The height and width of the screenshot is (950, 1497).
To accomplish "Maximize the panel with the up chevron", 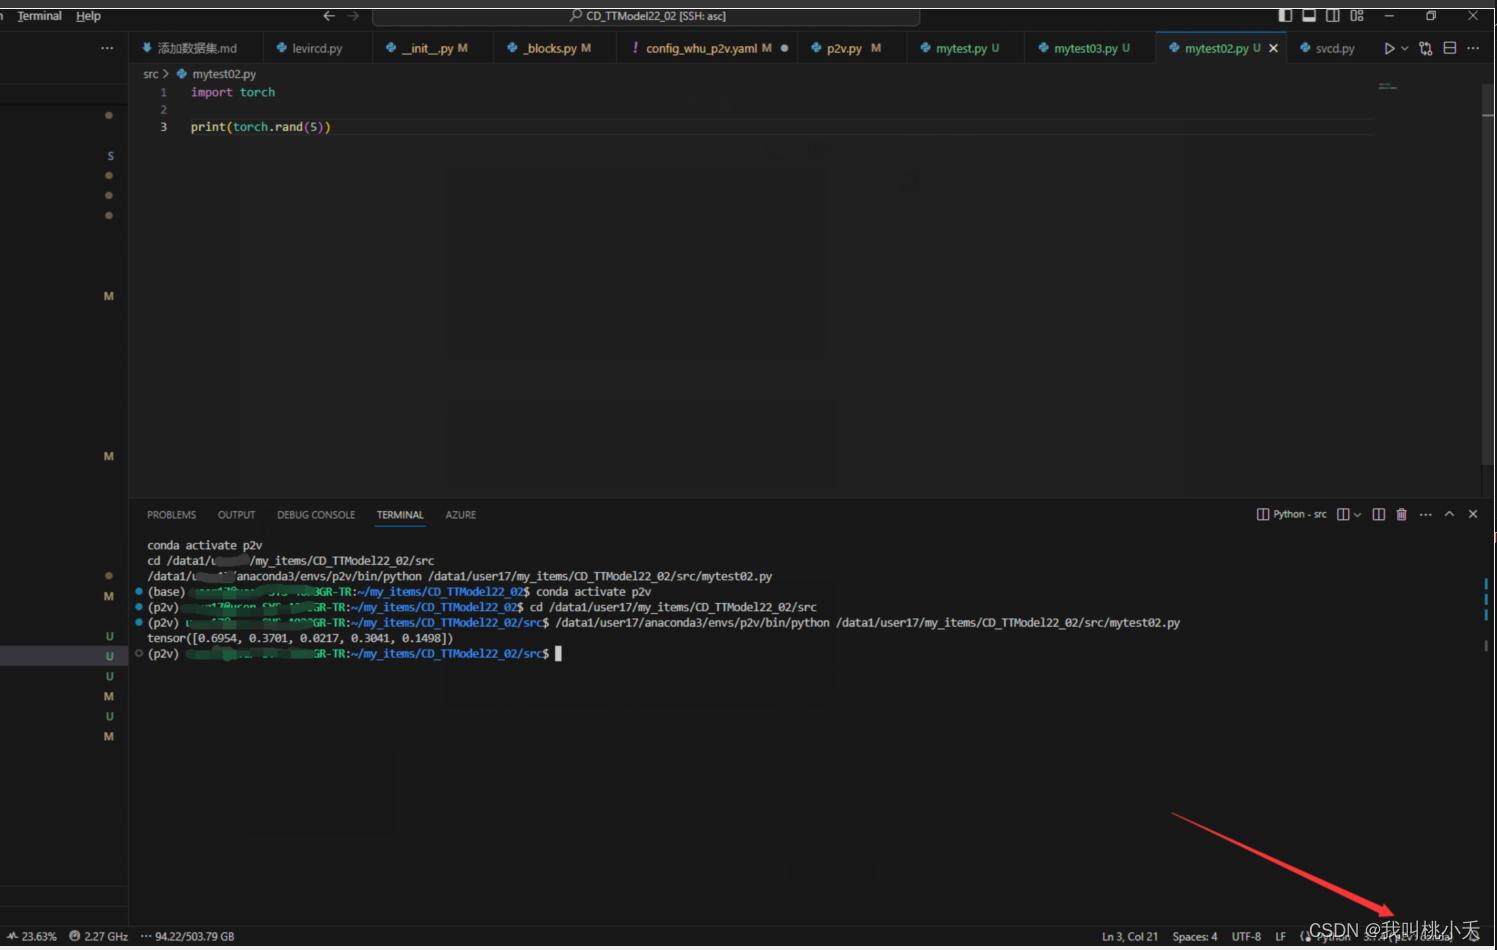I will 1449,514.
